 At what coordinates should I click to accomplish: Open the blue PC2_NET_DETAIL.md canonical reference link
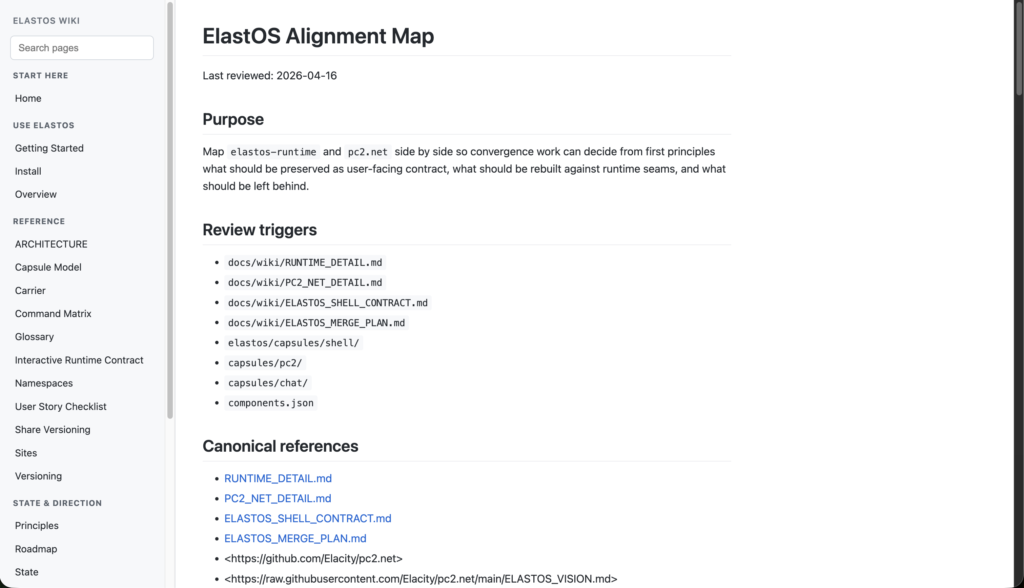point(277,498)
